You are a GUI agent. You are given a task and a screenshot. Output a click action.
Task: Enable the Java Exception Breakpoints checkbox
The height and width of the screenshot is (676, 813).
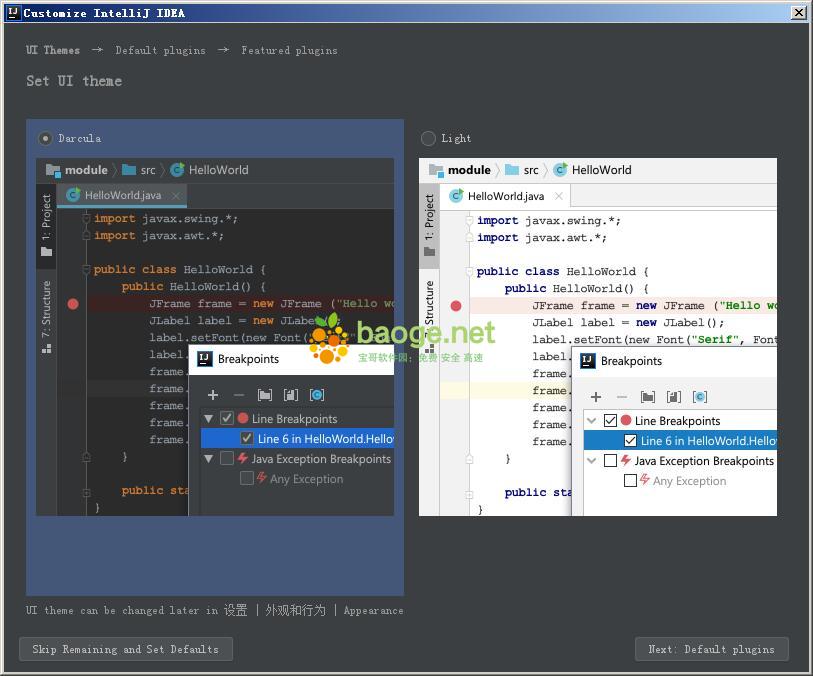click(226, 459)
